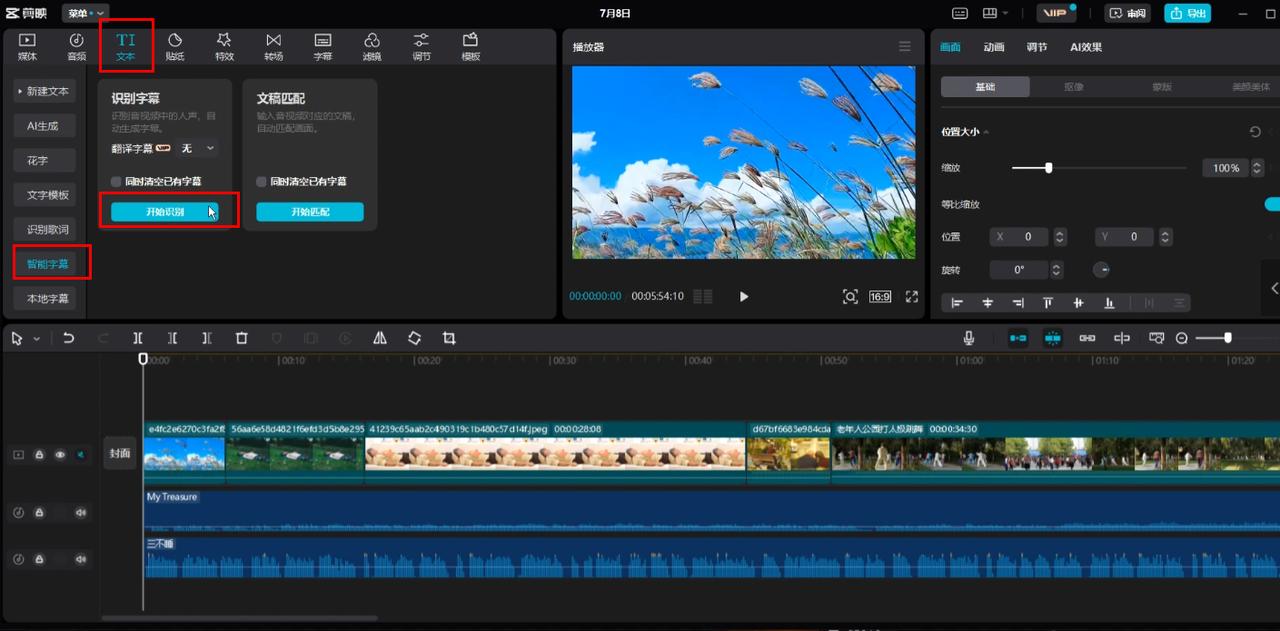
Task: Click the undo arrow icon
Action: click(x=68, y=339)
